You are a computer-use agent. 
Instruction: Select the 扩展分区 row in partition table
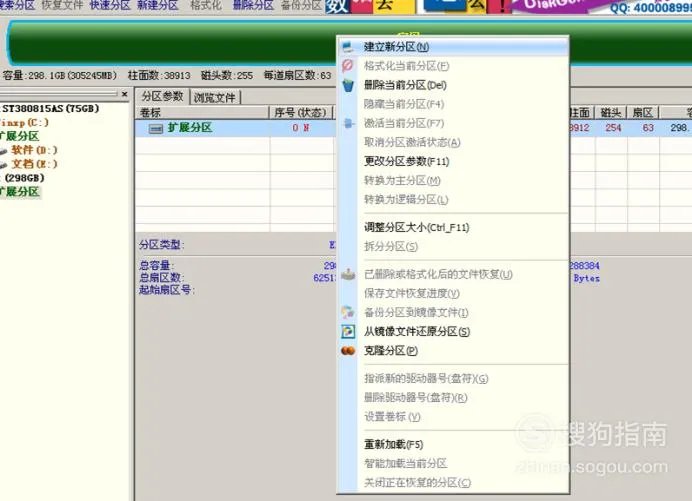point(236,128)
